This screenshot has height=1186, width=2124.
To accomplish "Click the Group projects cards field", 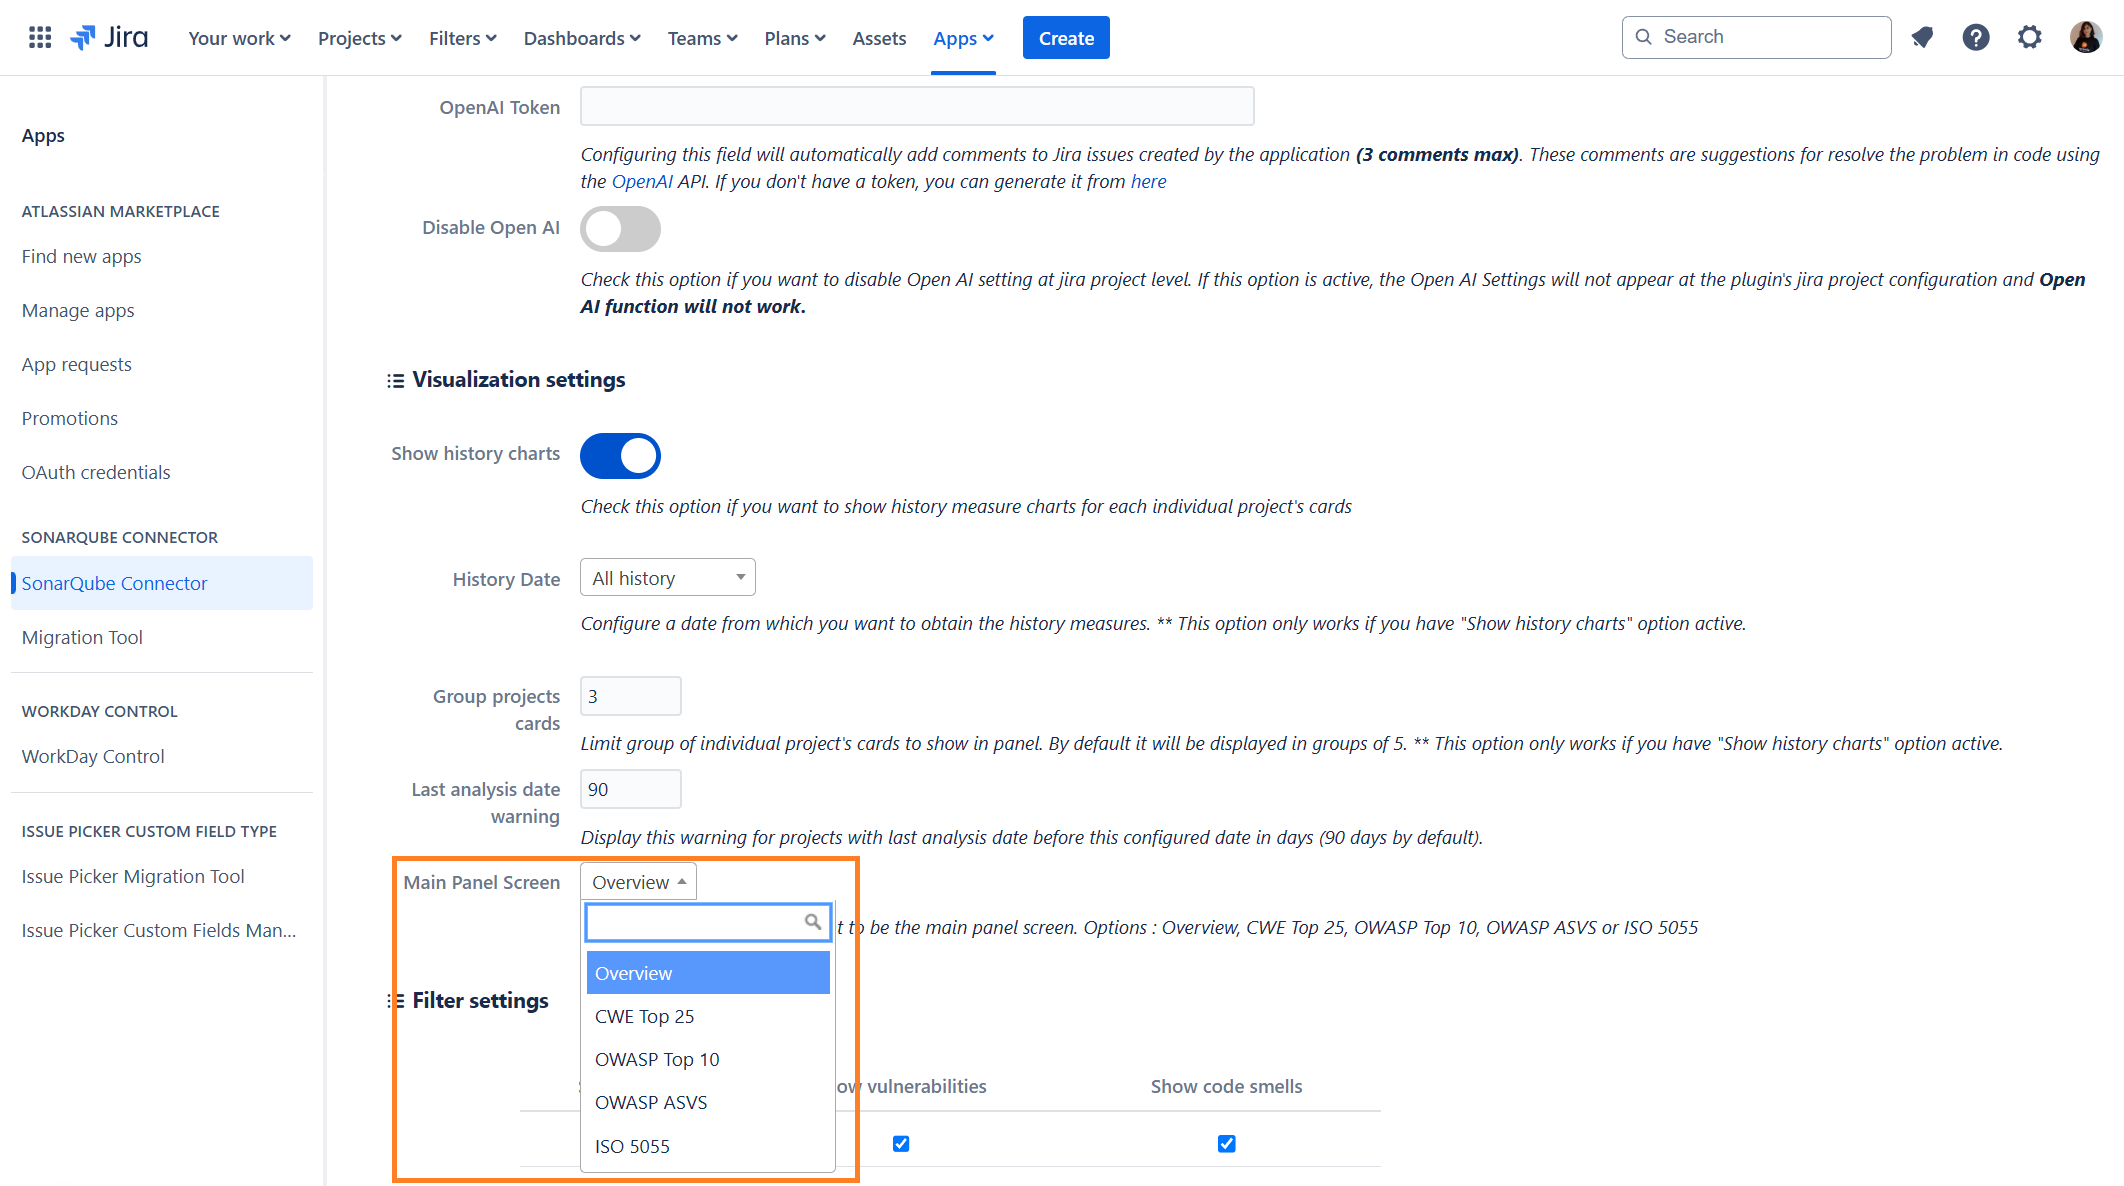I will click(x=631, y=696).
